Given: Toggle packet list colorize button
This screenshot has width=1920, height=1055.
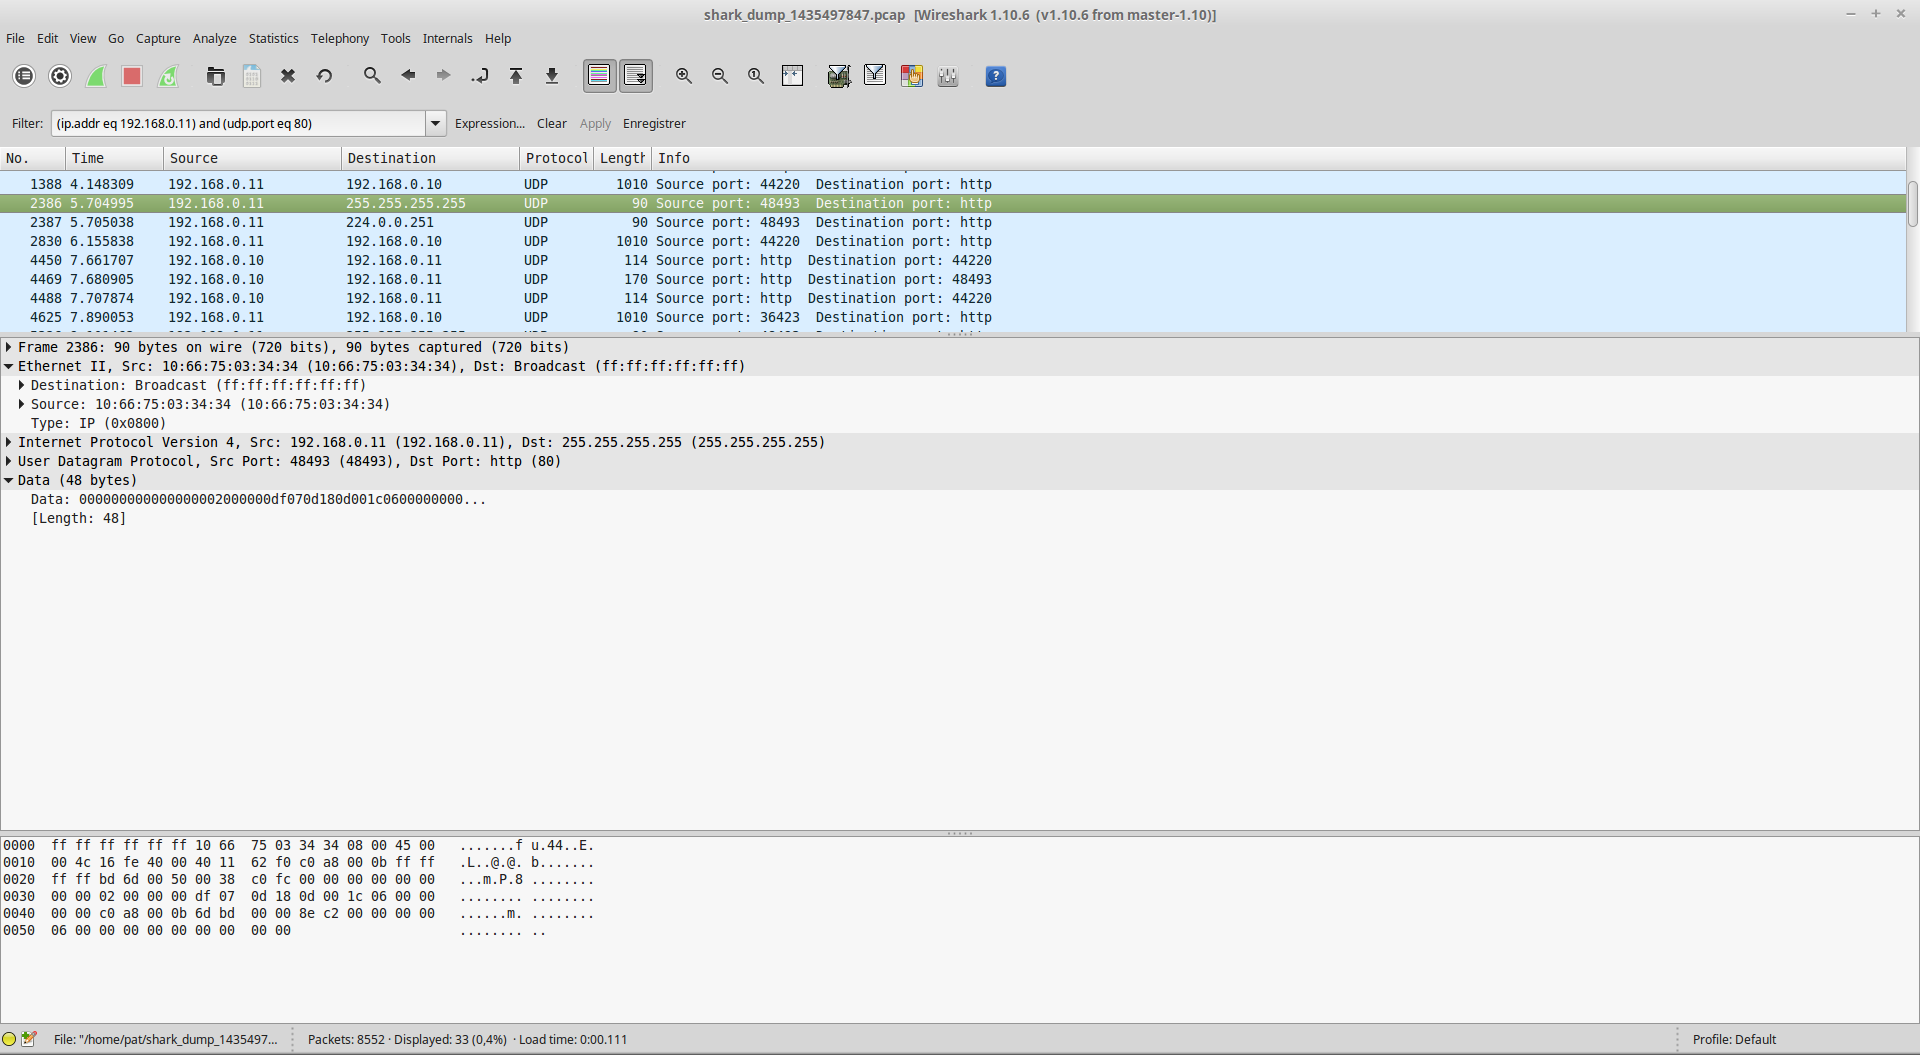Looking at the screenshot, I should click(599, 76).
